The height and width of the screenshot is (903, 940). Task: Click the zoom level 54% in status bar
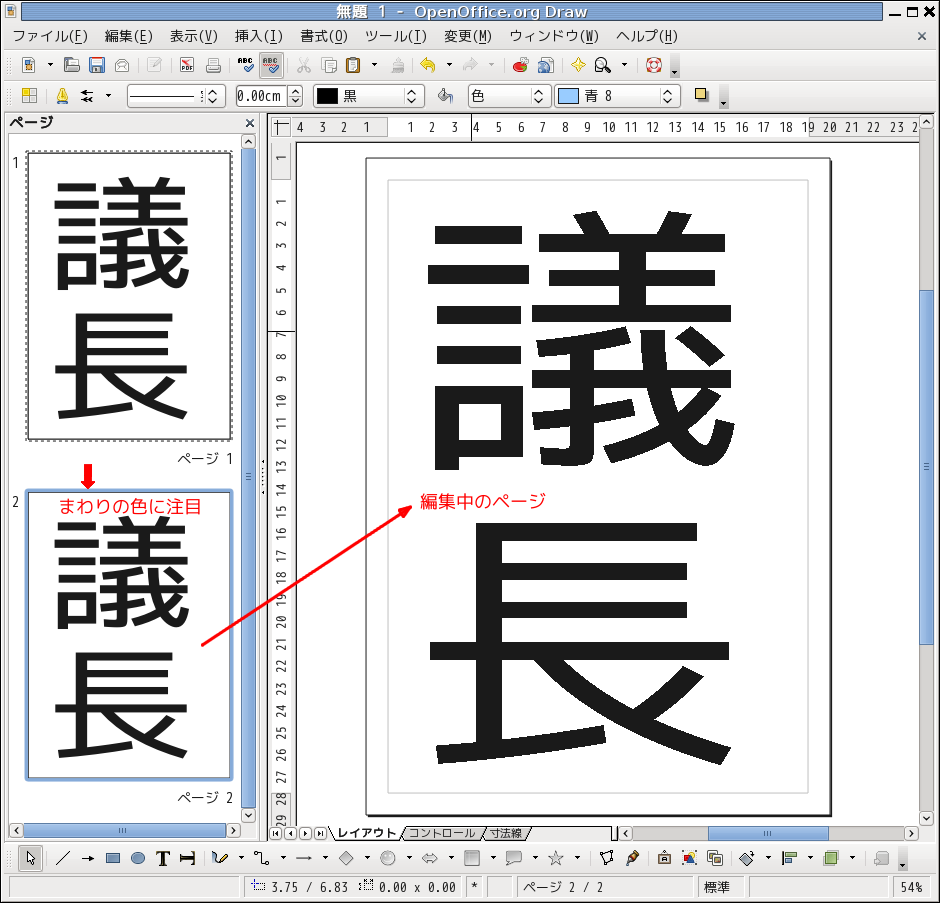coord(911,887)
